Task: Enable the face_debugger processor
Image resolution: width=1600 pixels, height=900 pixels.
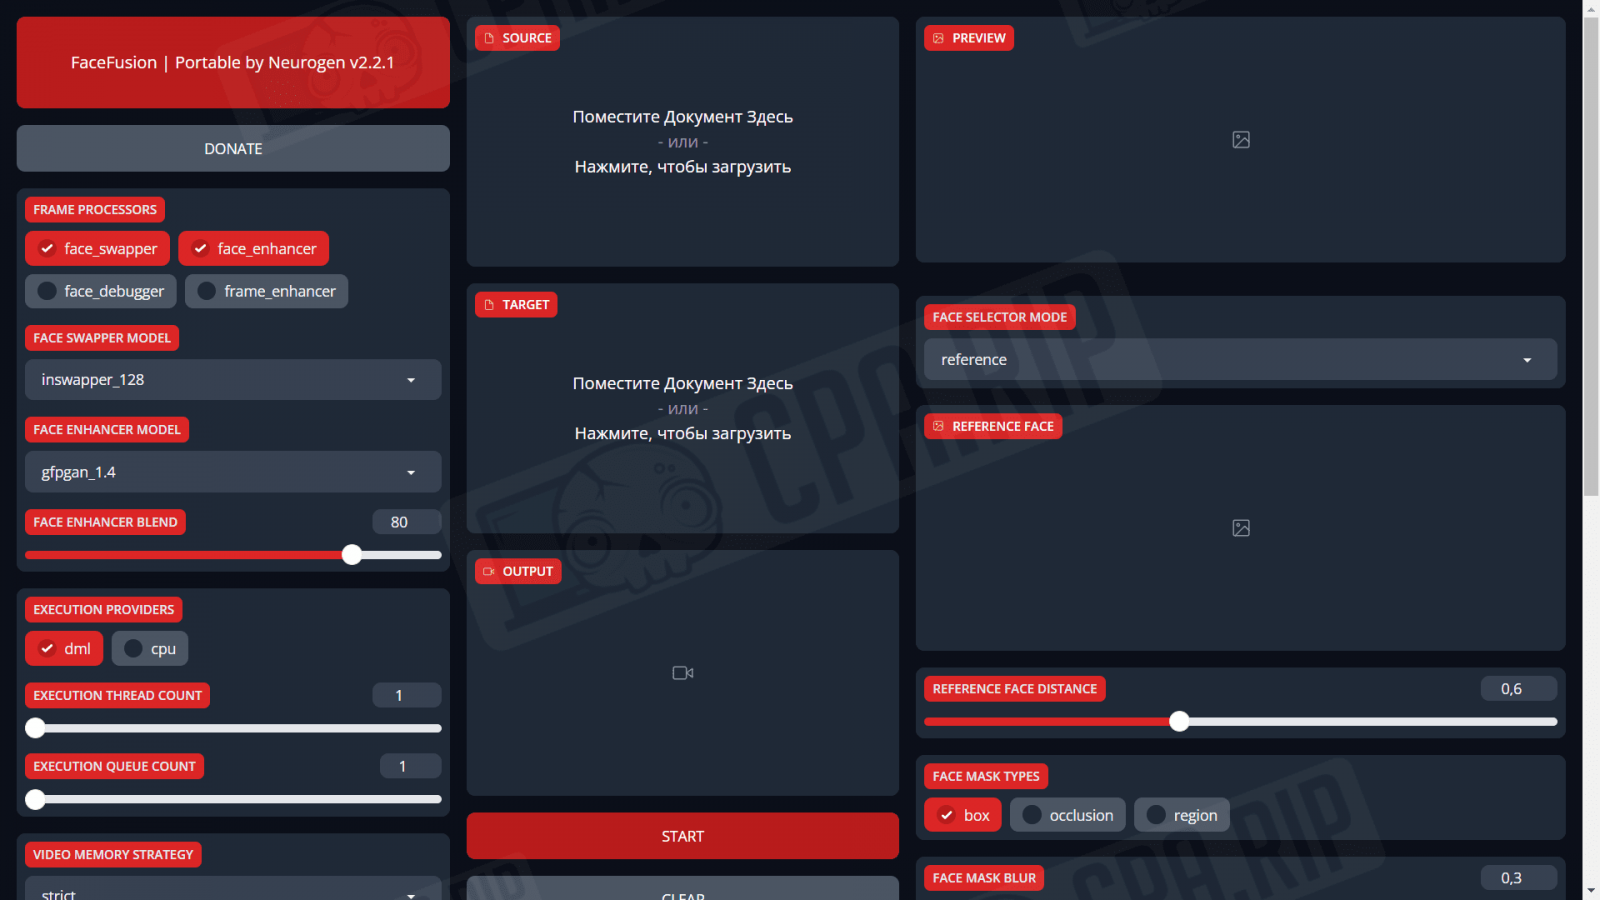Action: [x=47, y=291]
